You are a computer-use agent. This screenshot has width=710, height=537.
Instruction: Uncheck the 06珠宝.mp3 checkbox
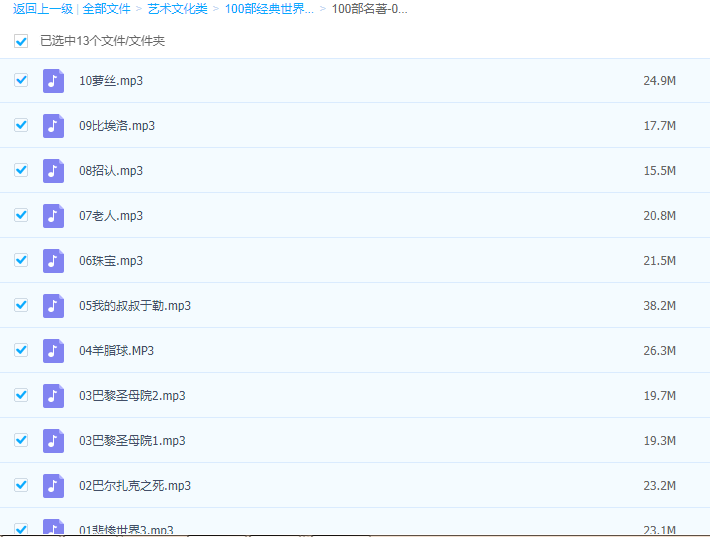tap(21, 260)
